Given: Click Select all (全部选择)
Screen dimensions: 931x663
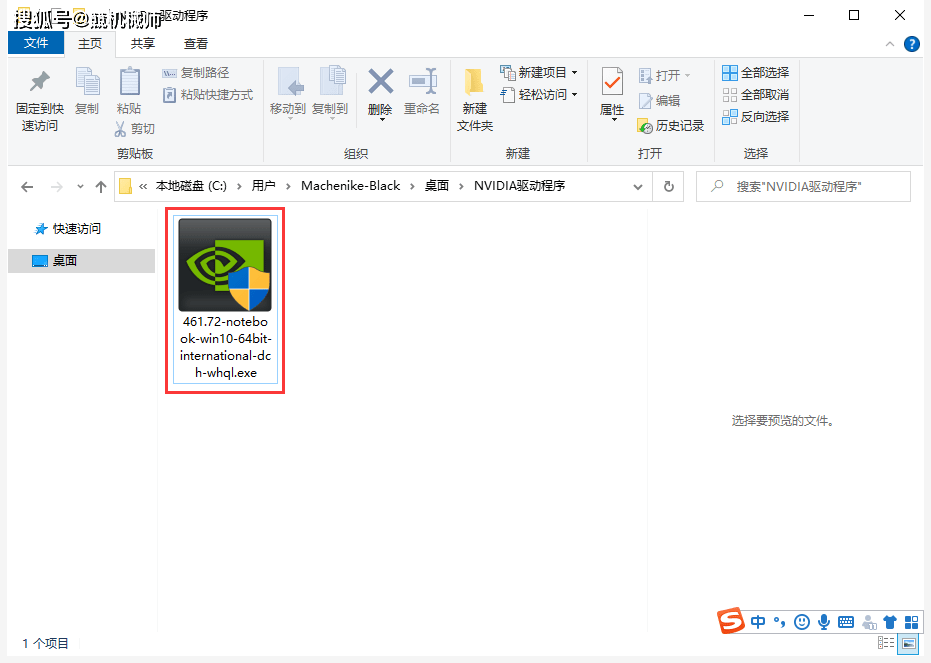Looking at the screenshot, I should [755, 72].
